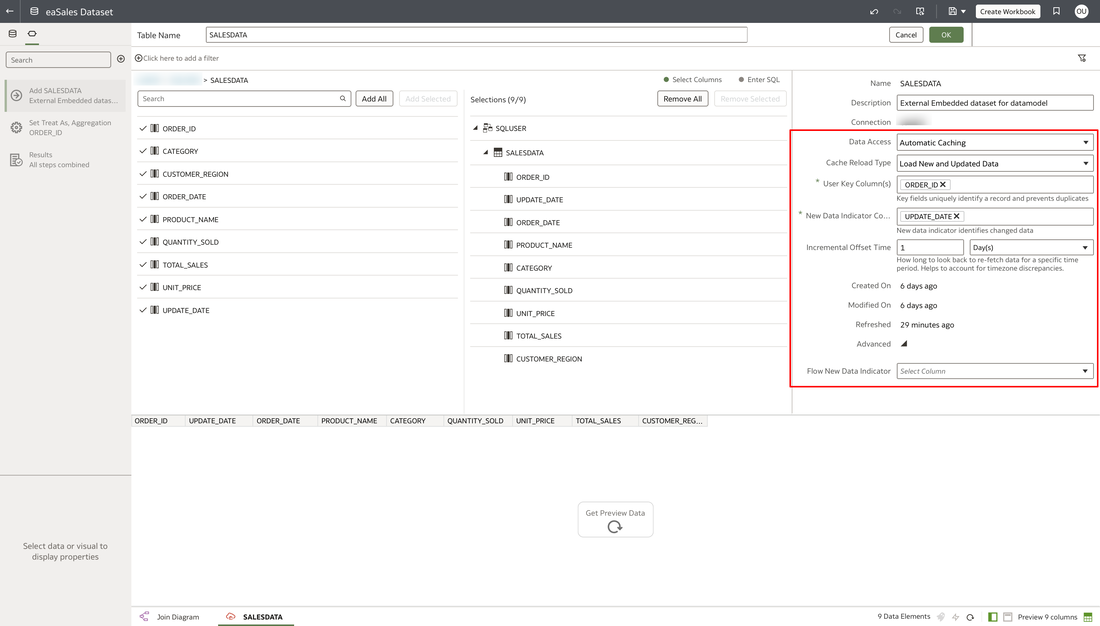Image resolution: width=1100 pixels, height=626 pixels.
Task: Toggle the ORDER_DATE checkmark in available columns
Action: point(143,197)
